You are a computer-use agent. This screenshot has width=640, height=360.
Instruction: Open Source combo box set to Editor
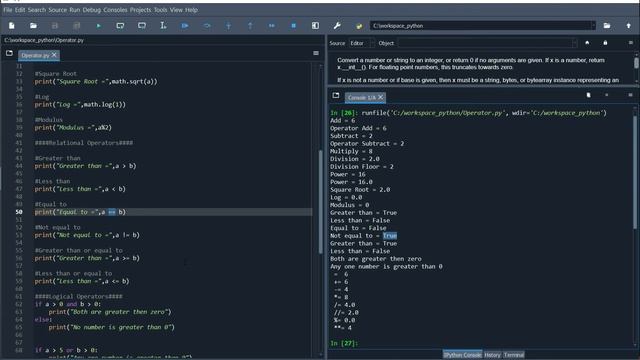[361, 43]
